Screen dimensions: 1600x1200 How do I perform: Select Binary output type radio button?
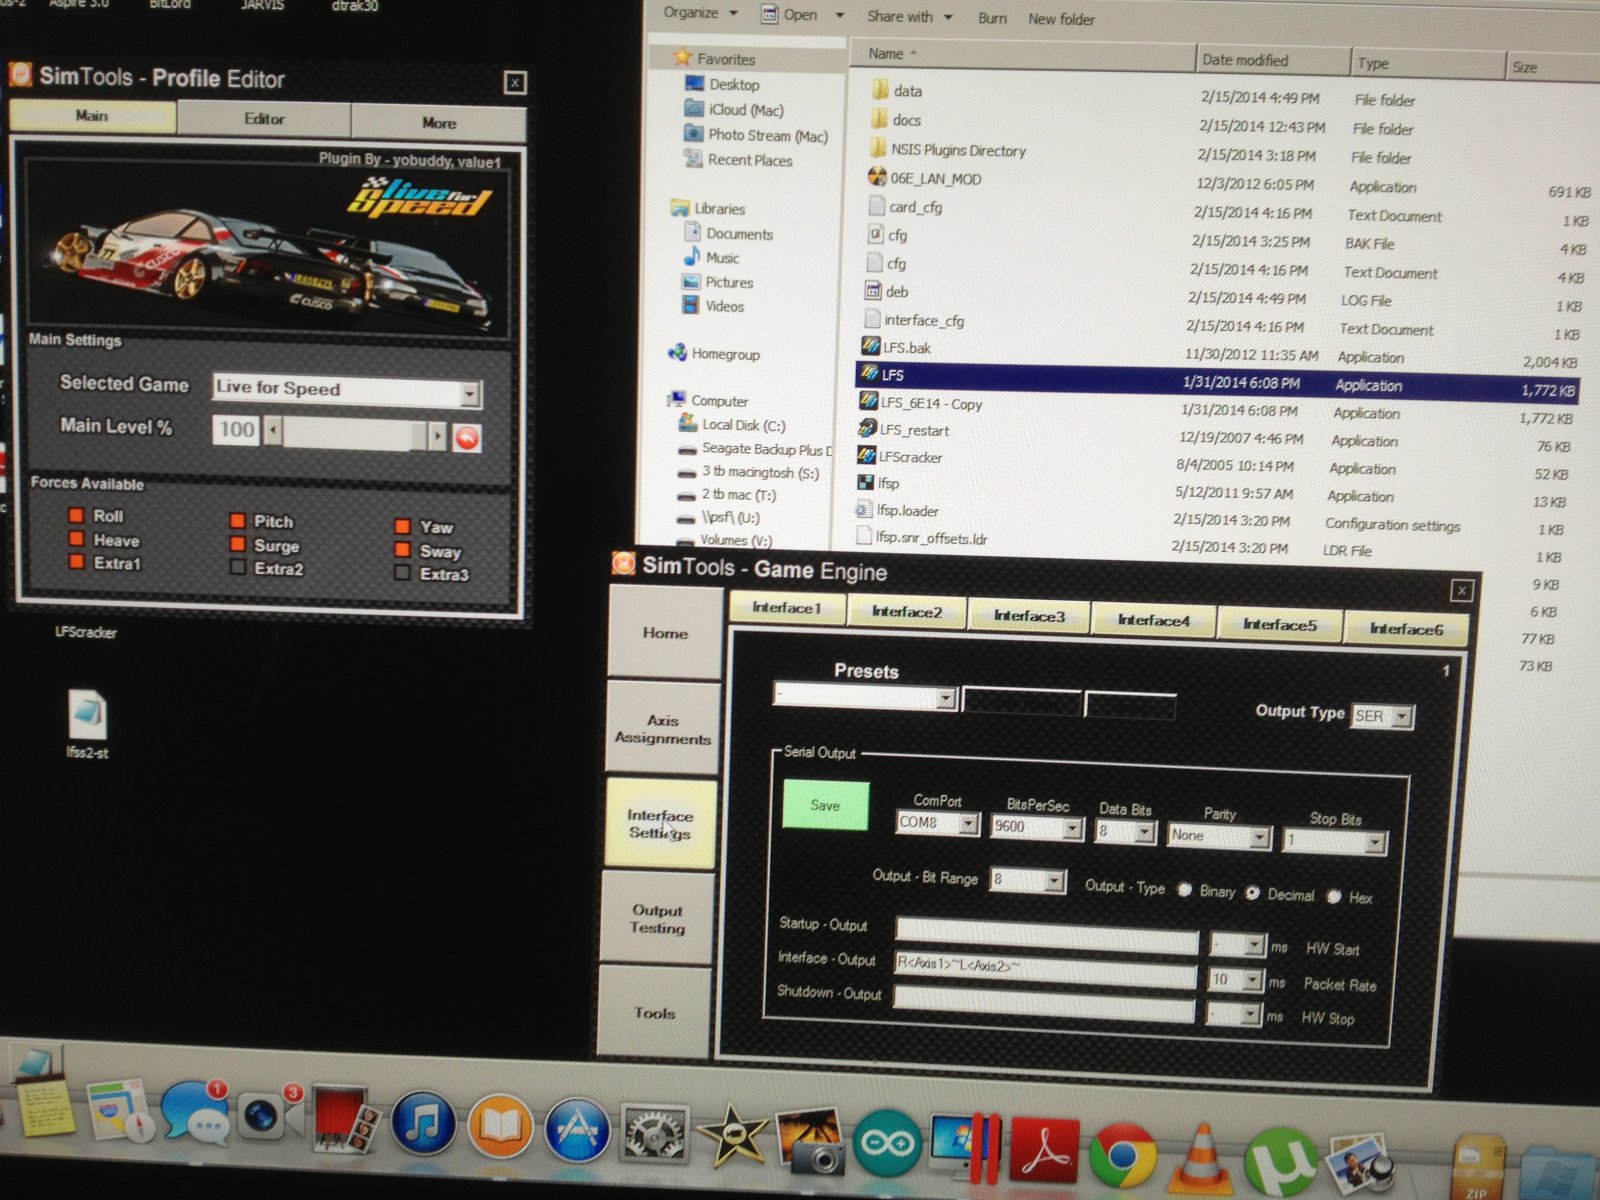click(1185, 890)
